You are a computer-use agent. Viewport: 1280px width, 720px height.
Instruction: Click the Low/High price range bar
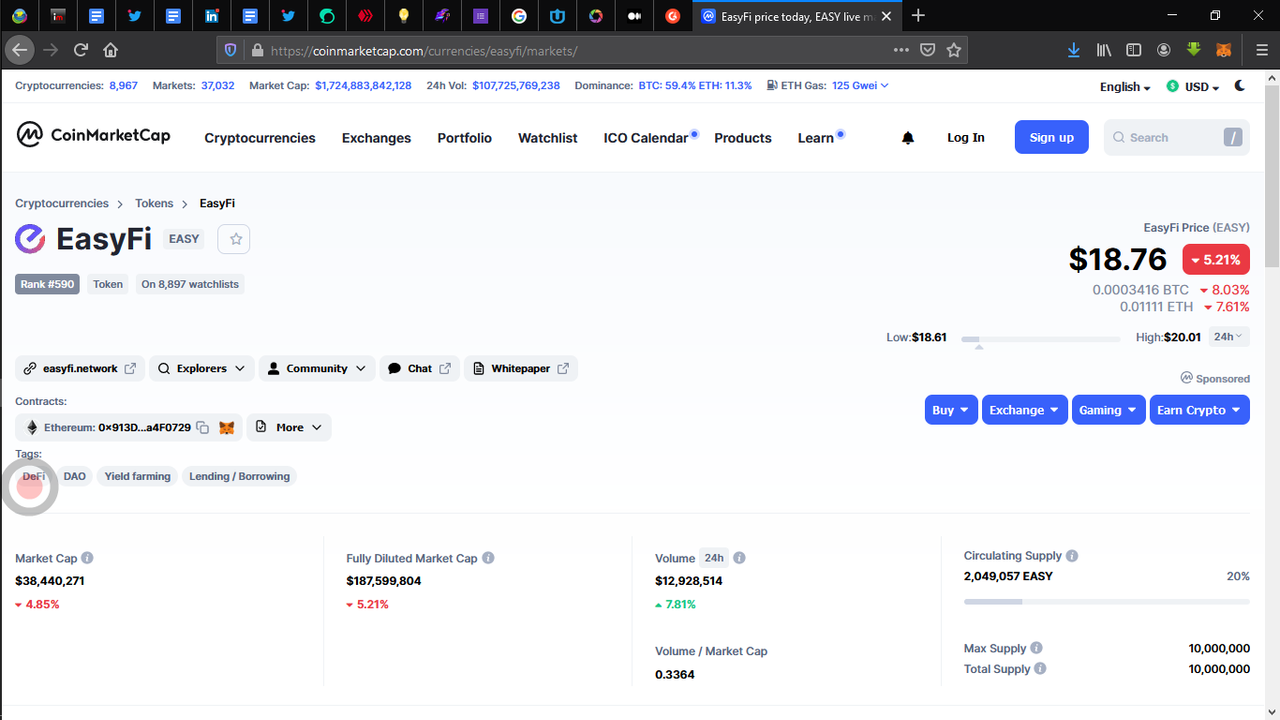(1041, 340)
